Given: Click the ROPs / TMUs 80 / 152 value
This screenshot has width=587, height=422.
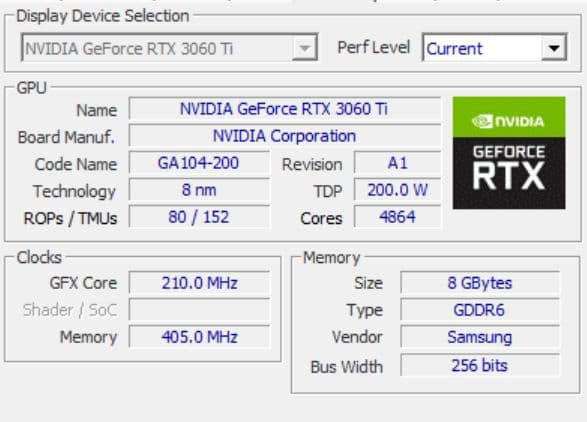Looking at the screenshot, I should coord(199,217).
